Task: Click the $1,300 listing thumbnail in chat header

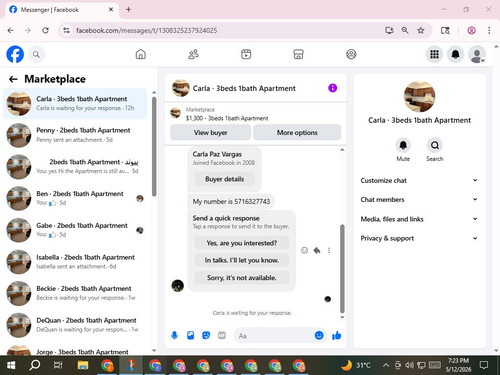Action: pos(176,113)
